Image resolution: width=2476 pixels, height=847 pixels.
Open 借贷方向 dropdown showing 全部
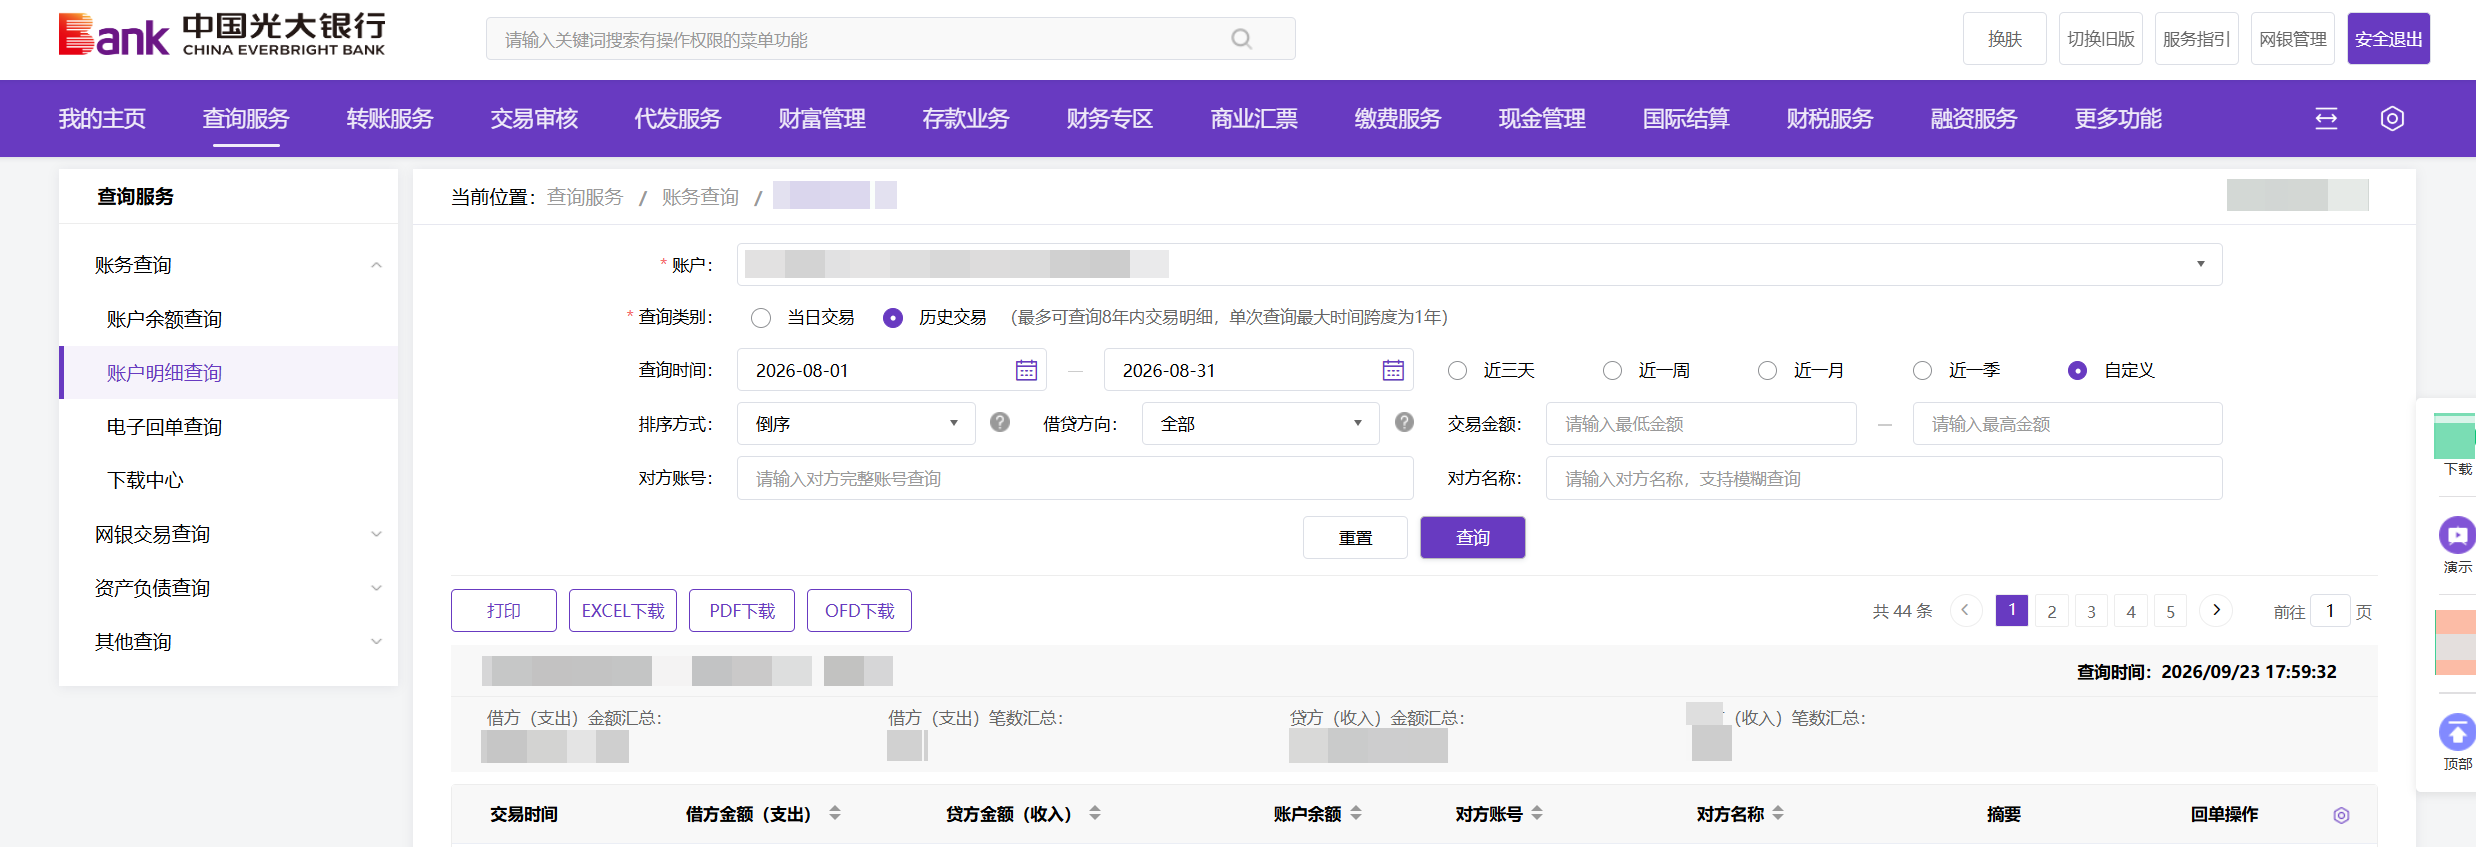pyautogui.click(x=1260, y=424)
